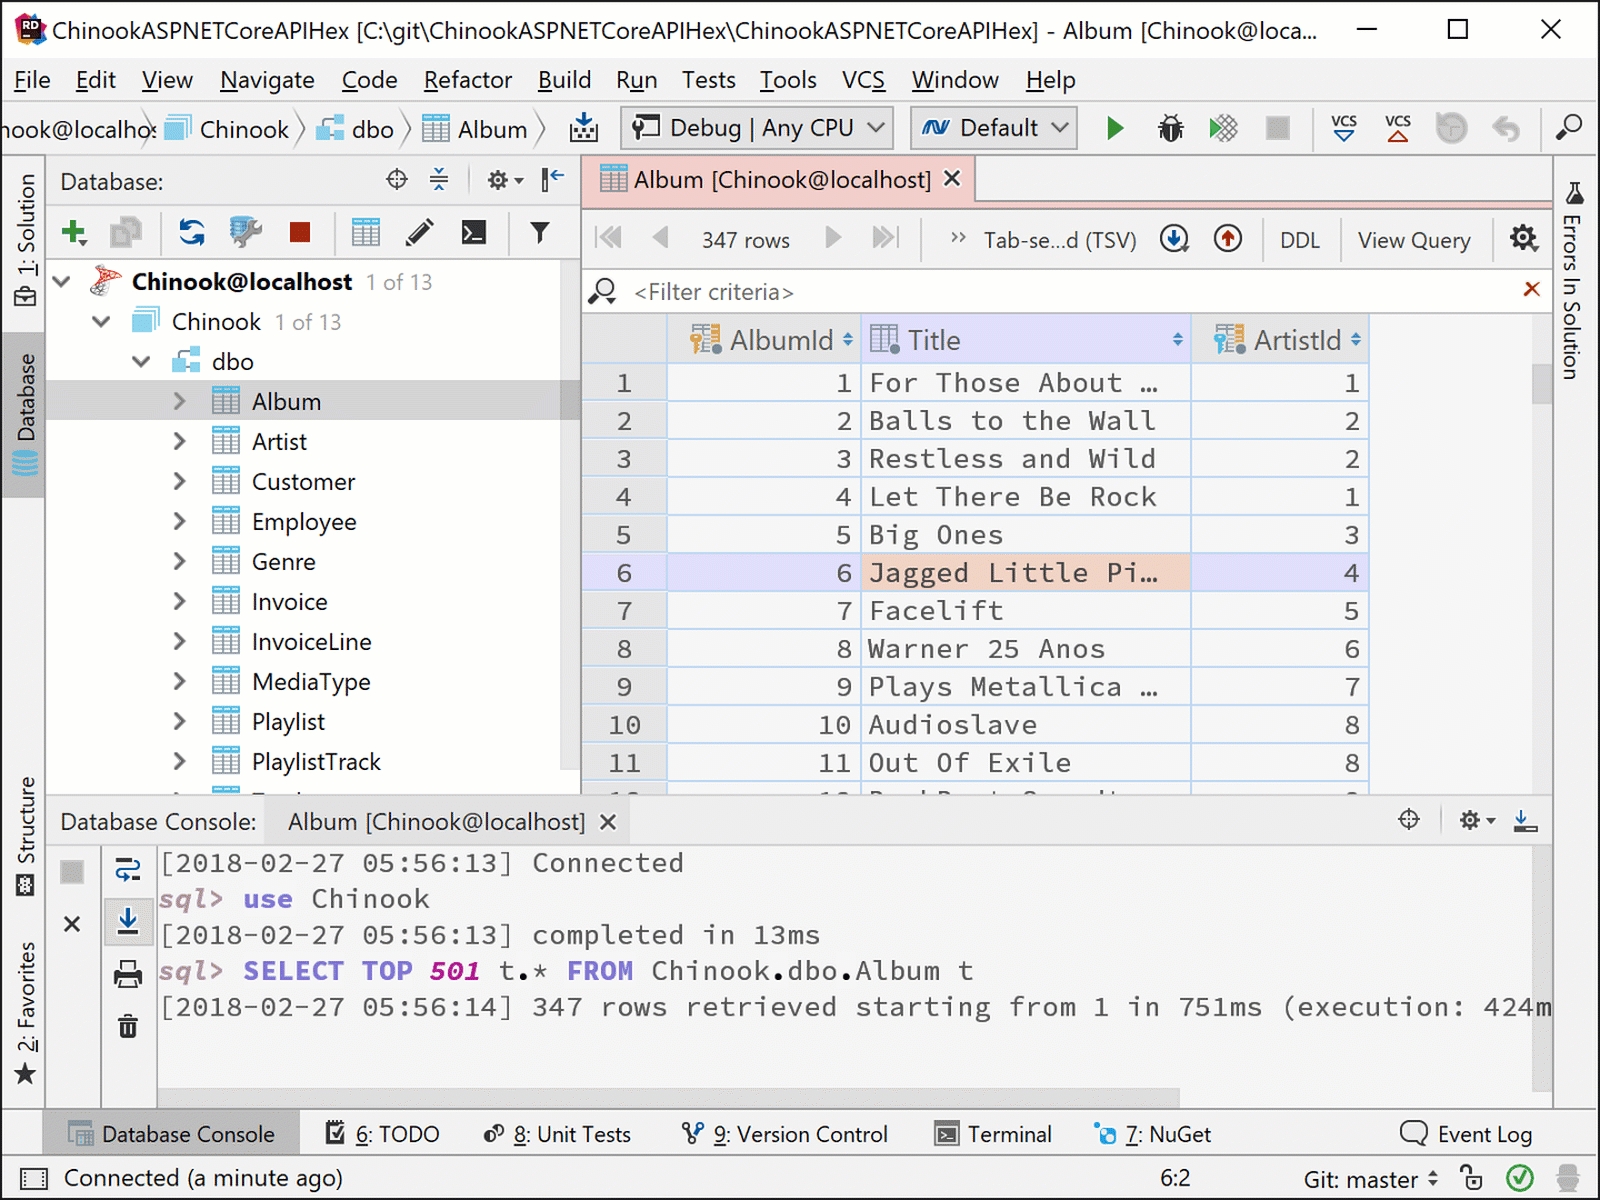Expand the Artist table node
Viewport: 1600px width, 1200px height.
(179, 441)
